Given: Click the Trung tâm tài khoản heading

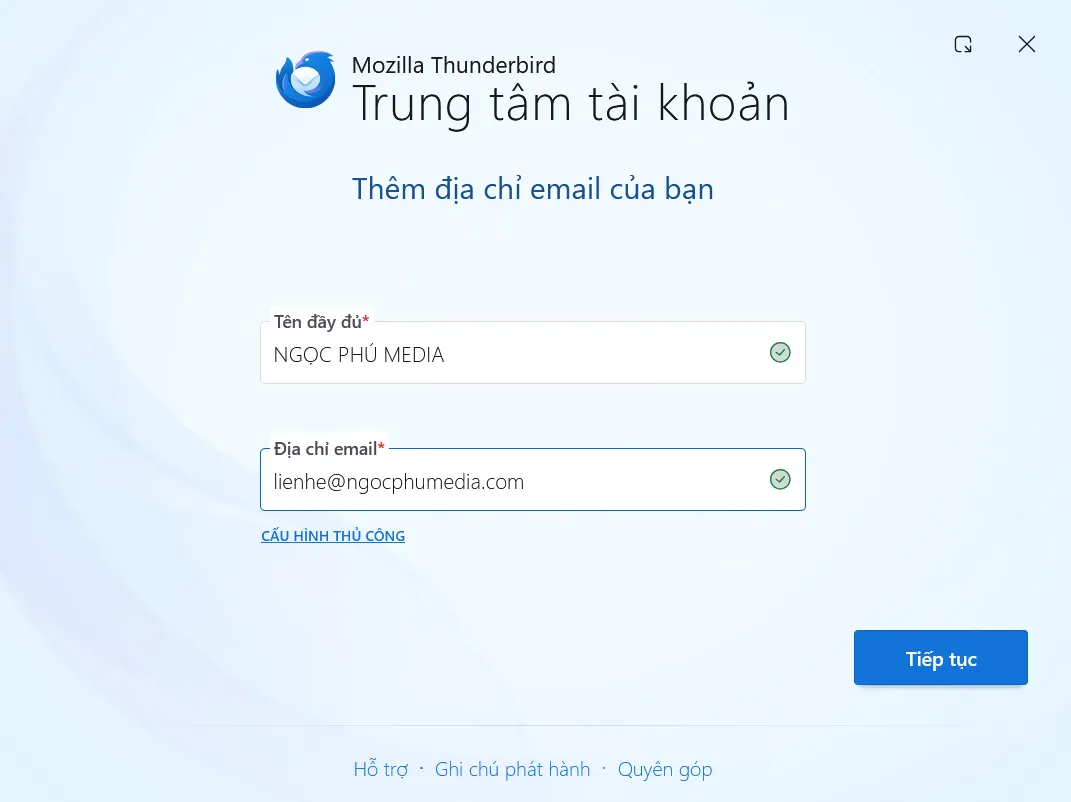Looking at the screenshot, I should pos(570,104).
